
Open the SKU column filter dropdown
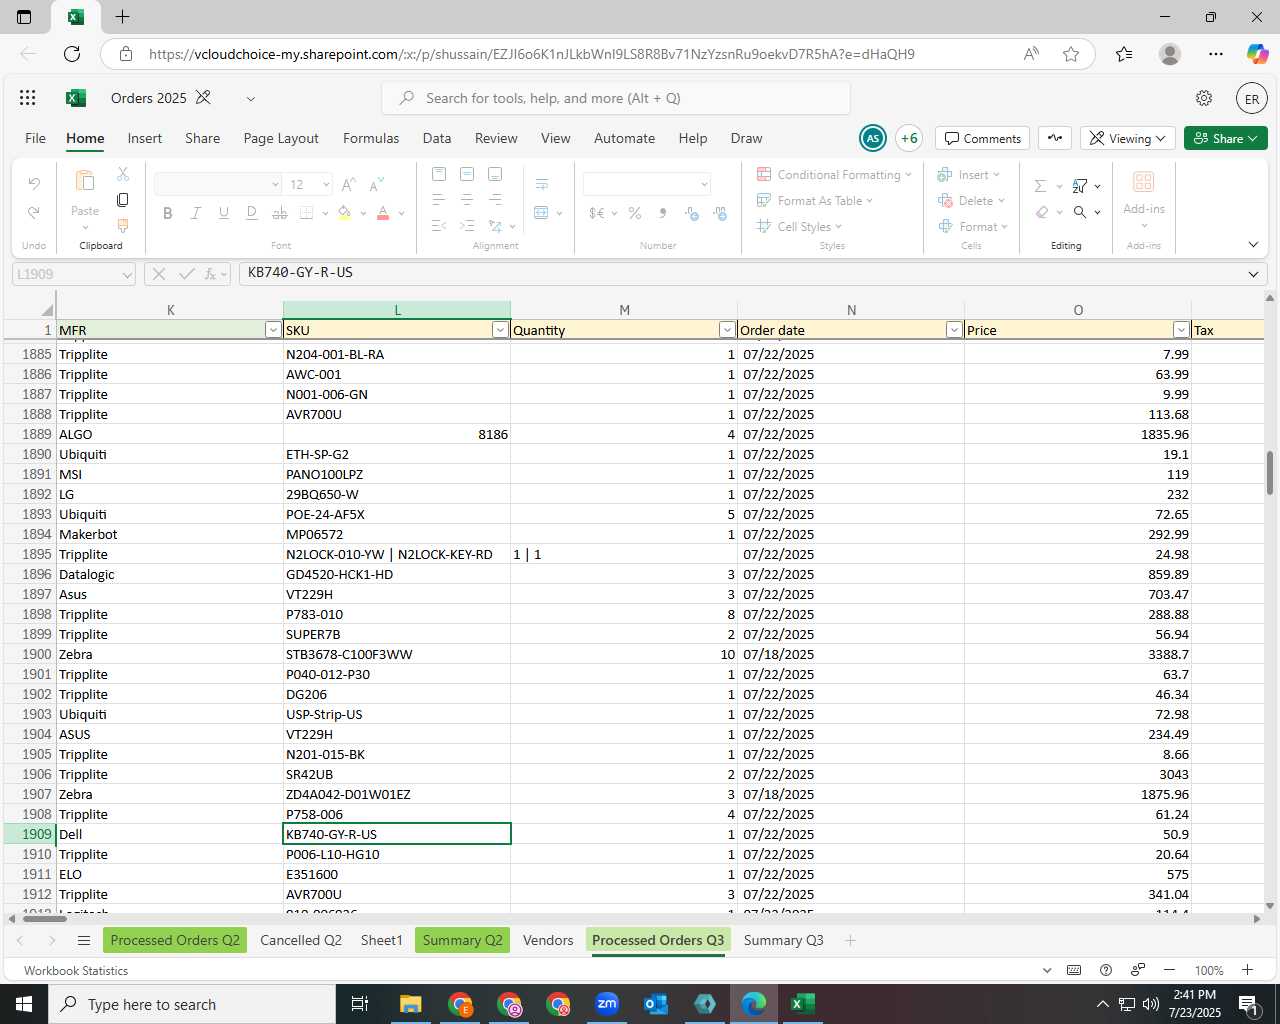500,330
